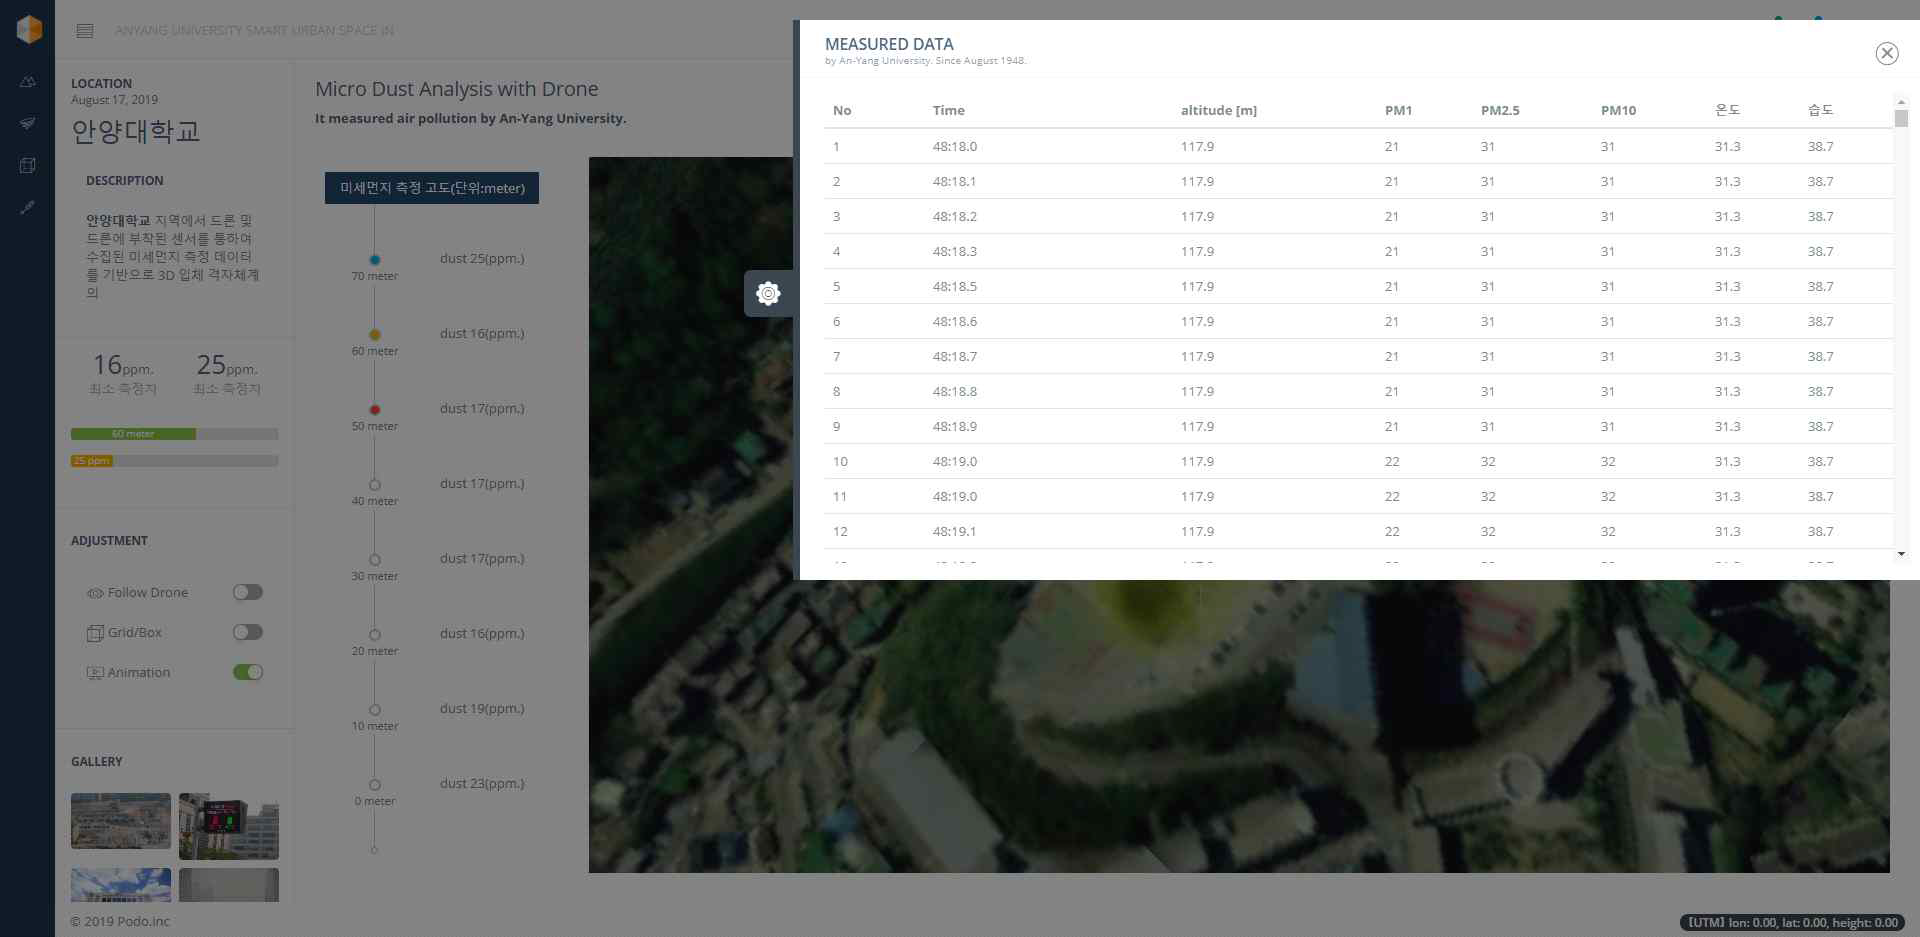Image resolution: width=1920 pixels, height=937 pixels.
Task: Select the measuring tool sidebar icon
Action: tap(28, 207)
